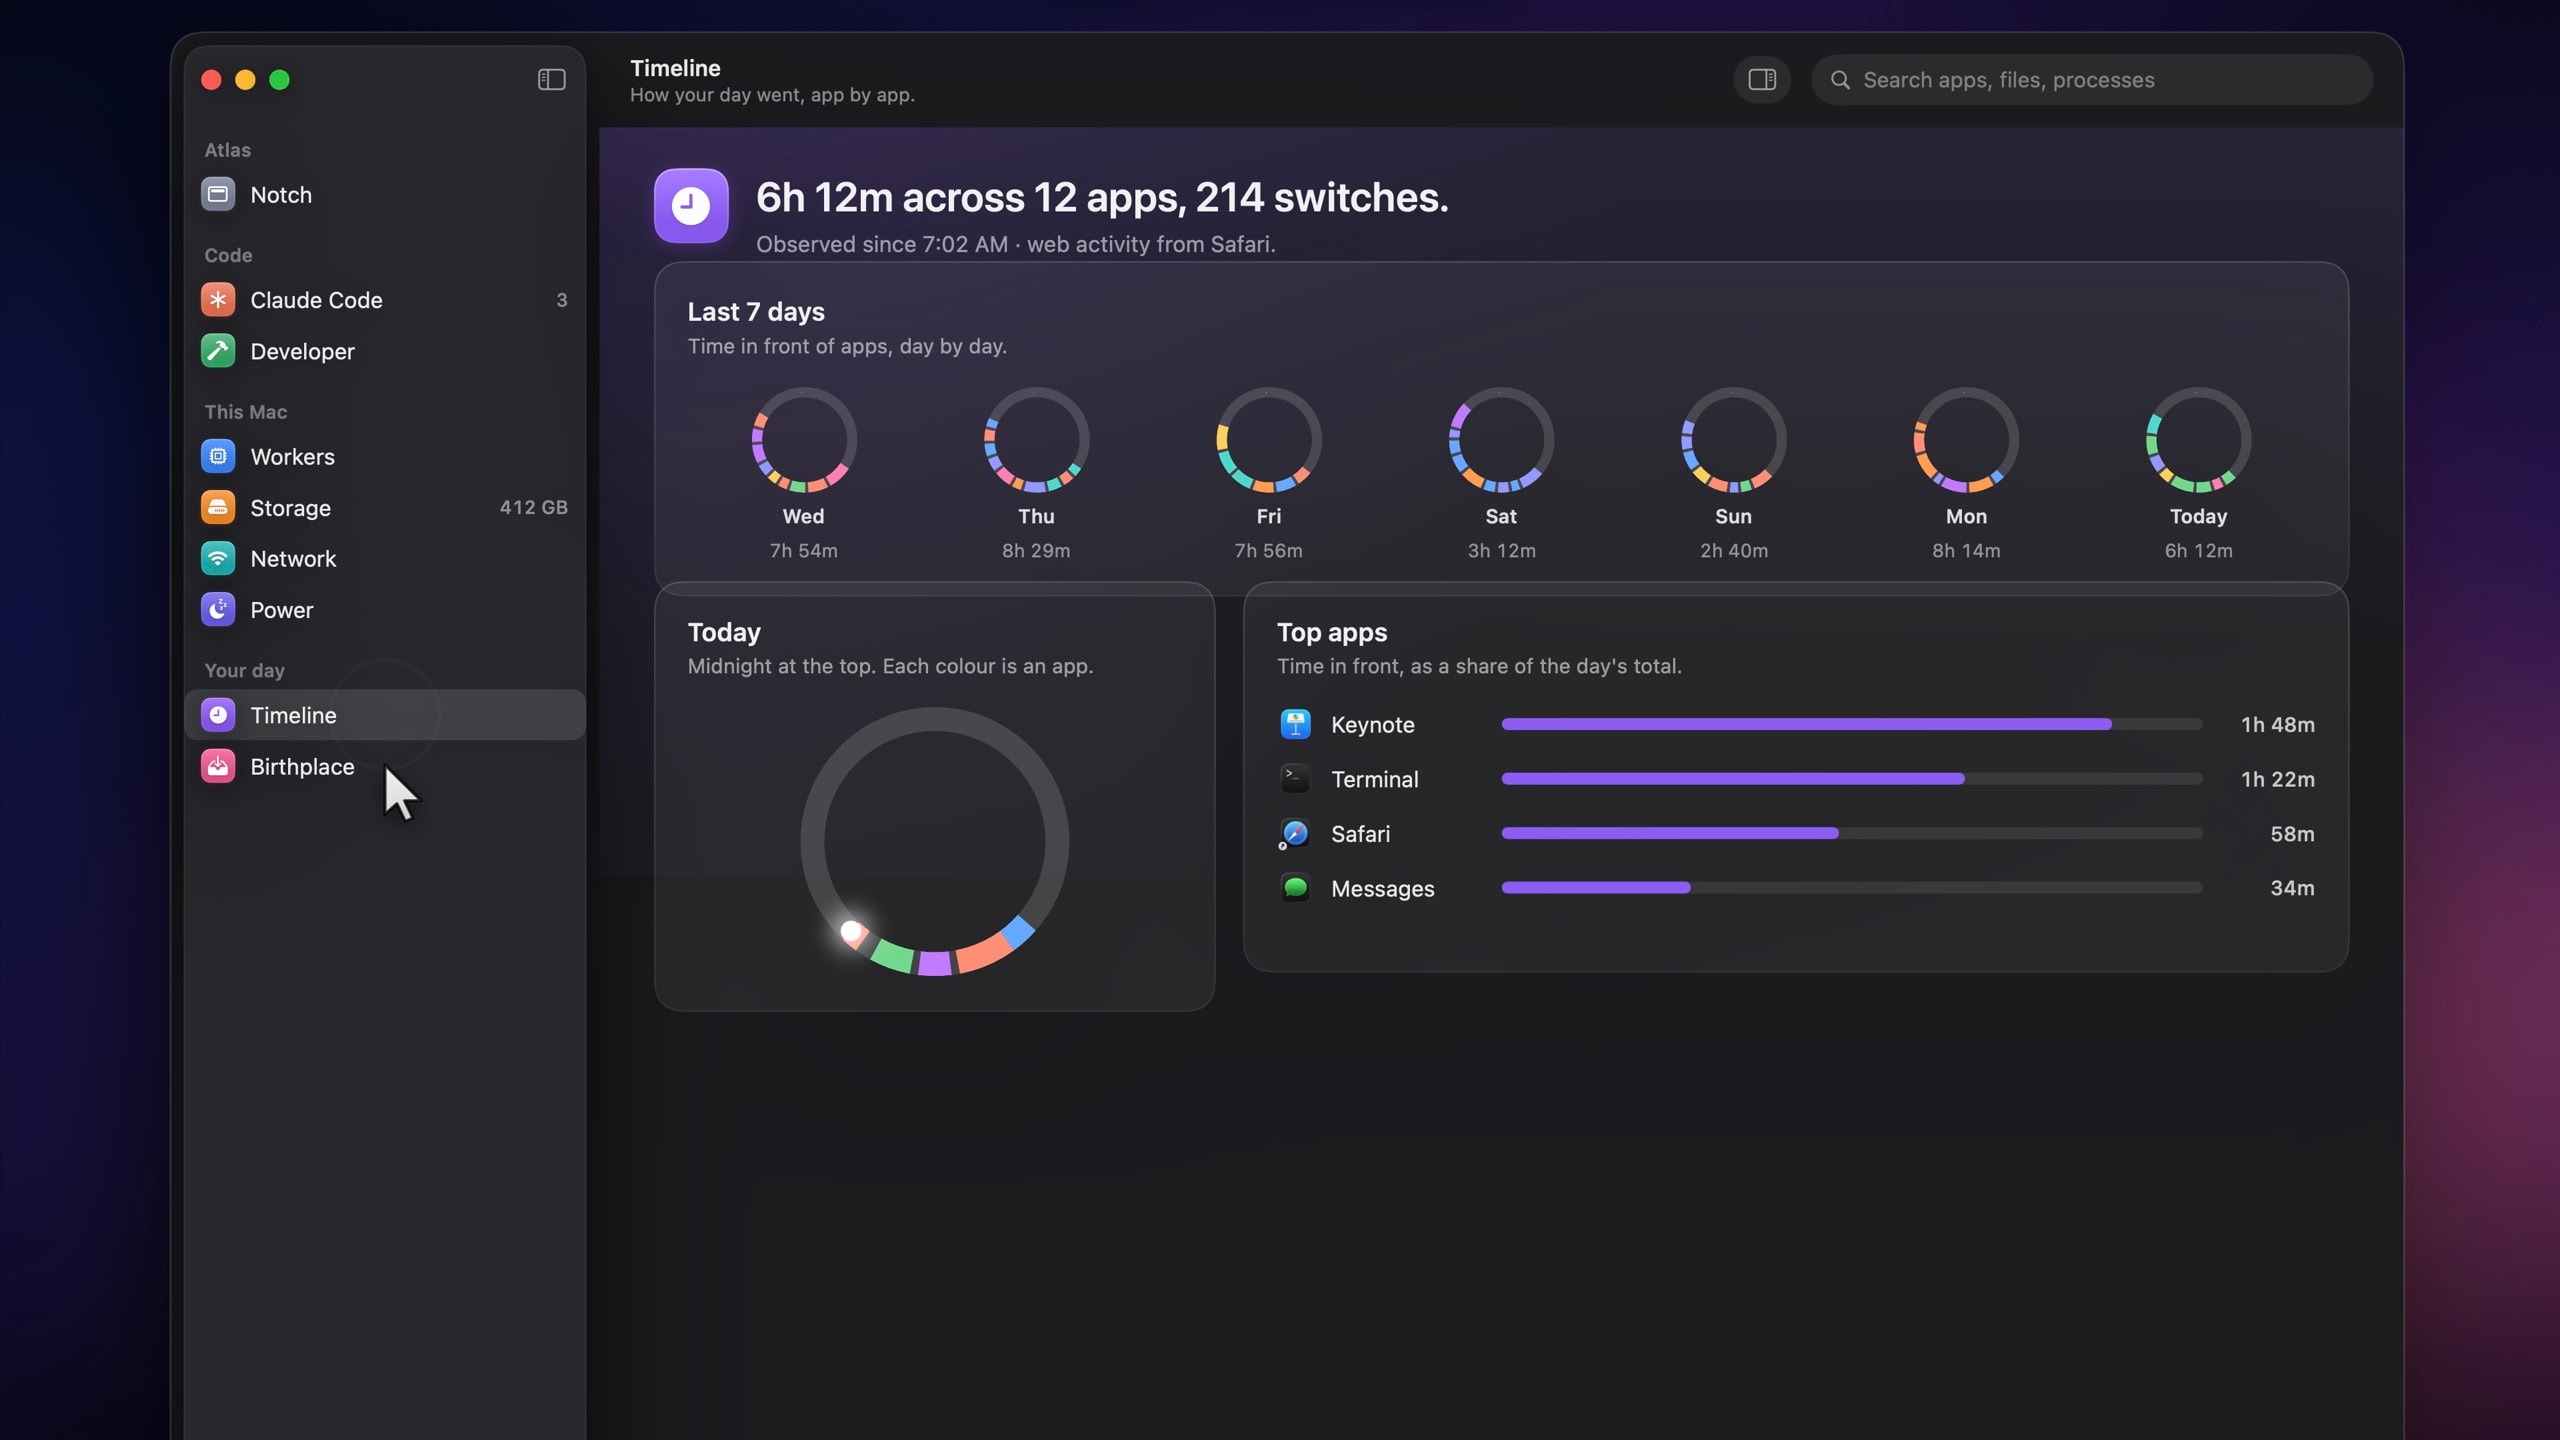The width and height of the screenshot is (2560, 1440).
Task: Click the Terminal app icon
Action: pyautogui.click(x=1295, y=778)
